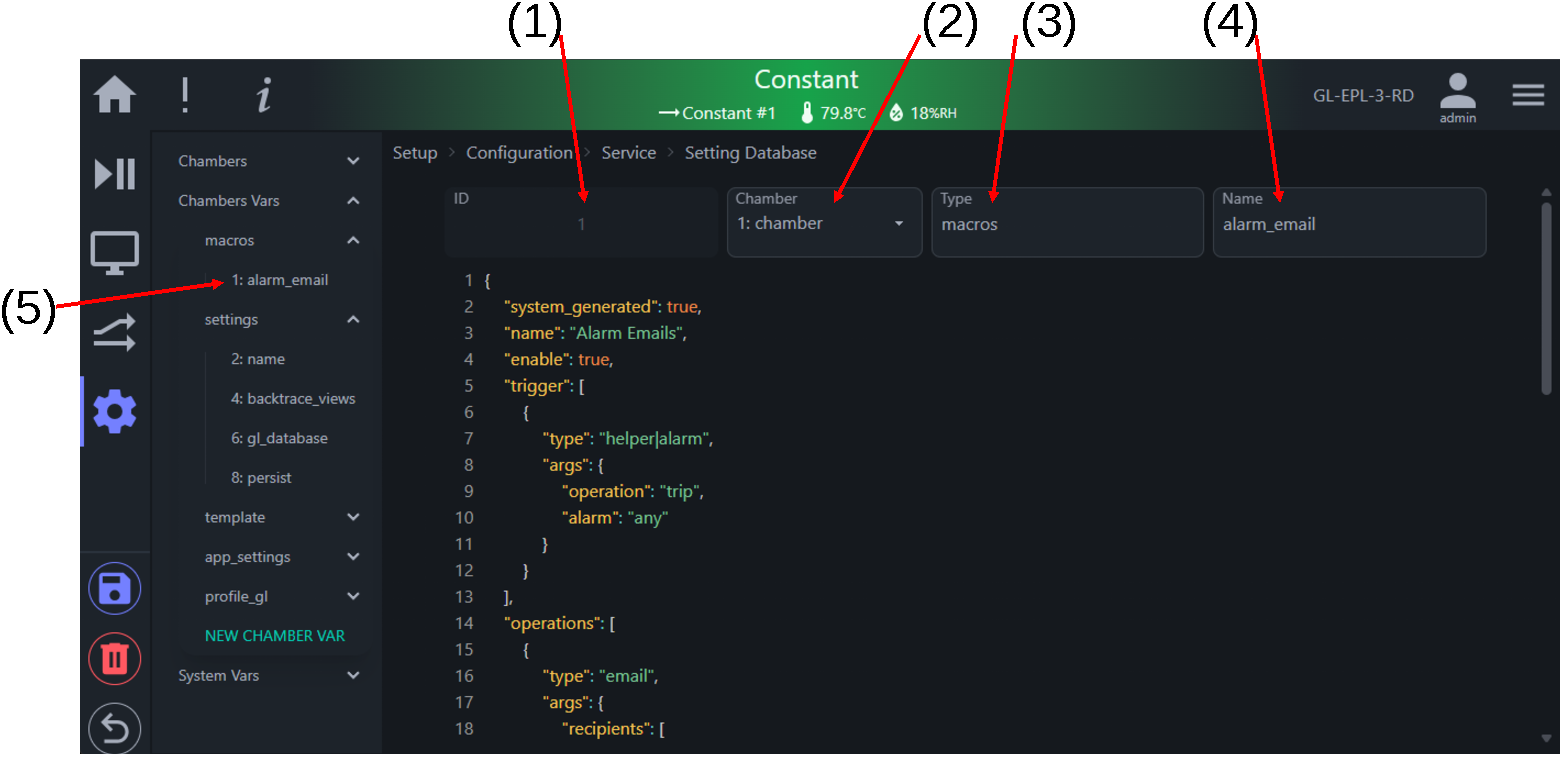Click the play/pause run control icon
This screenshot has height=757, width=1566.
pos(115,174)
